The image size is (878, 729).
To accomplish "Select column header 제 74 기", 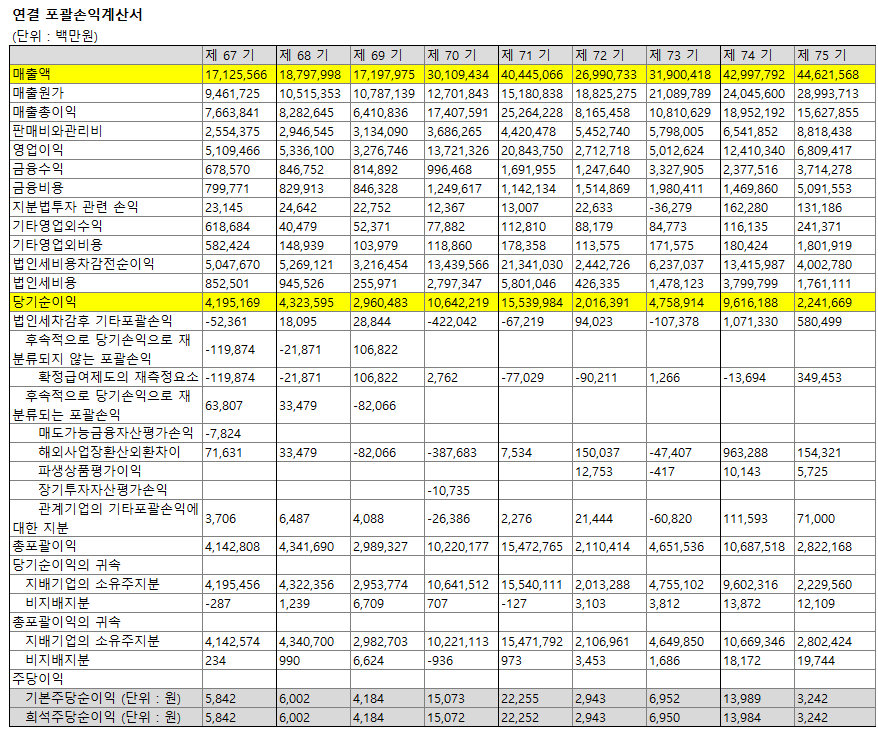I will [747, 55].
